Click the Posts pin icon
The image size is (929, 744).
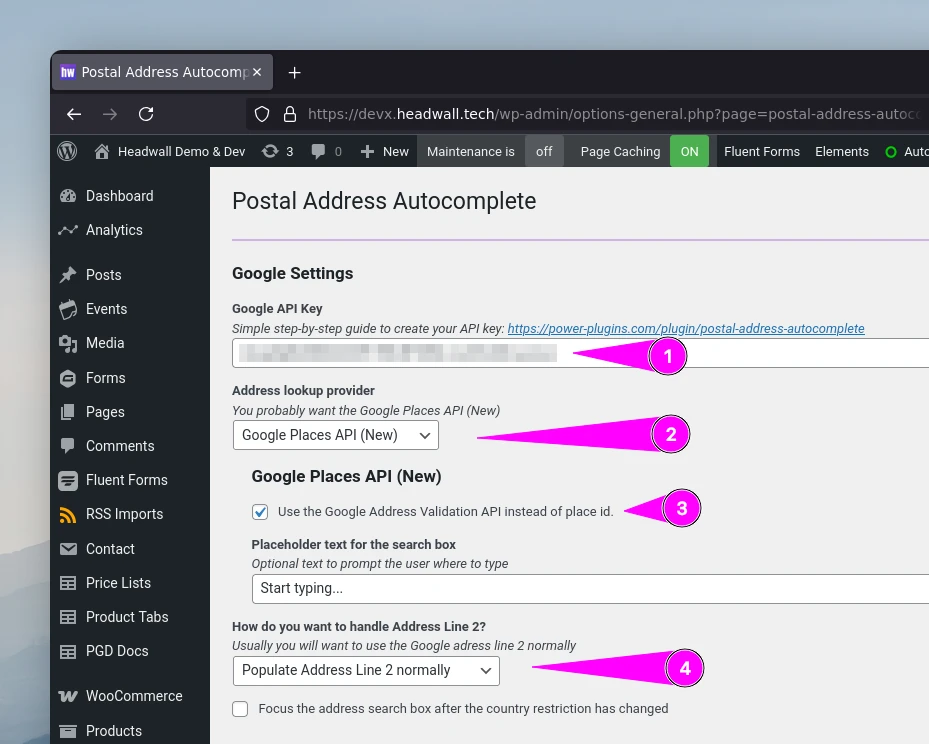[x=68, y=275]
